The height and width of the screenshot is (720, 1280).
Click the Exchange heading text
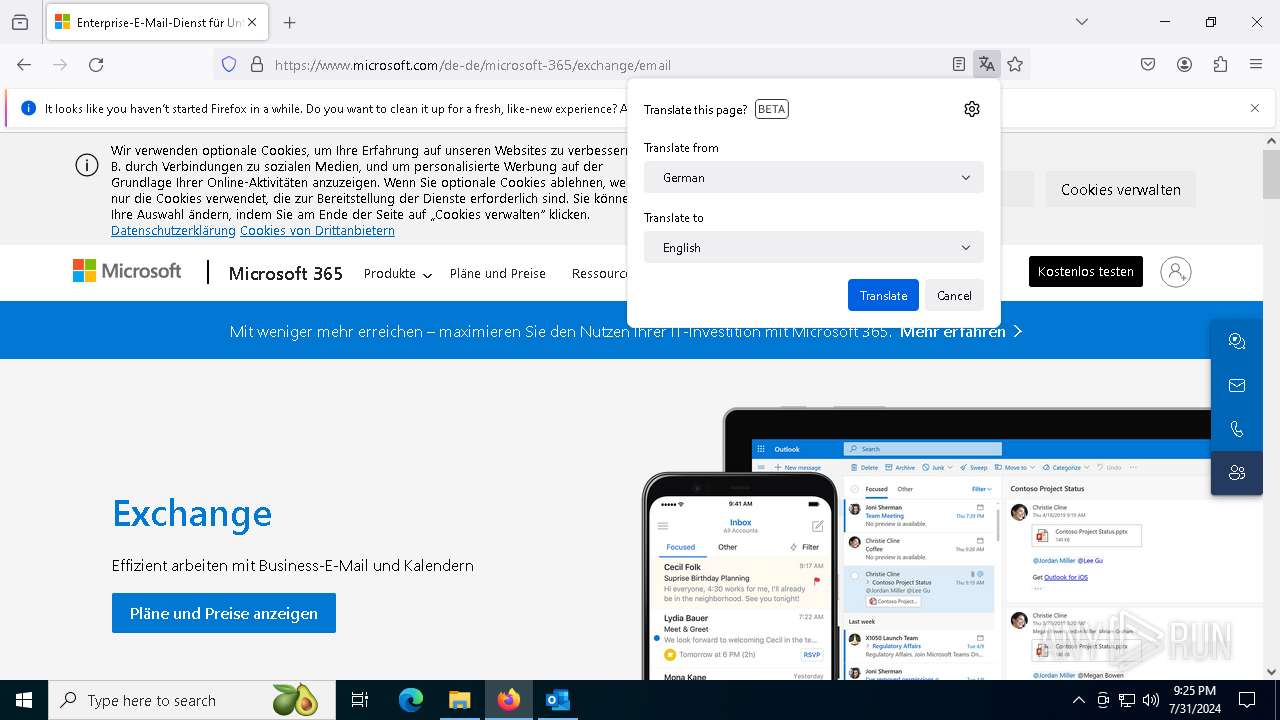(192, 513)
